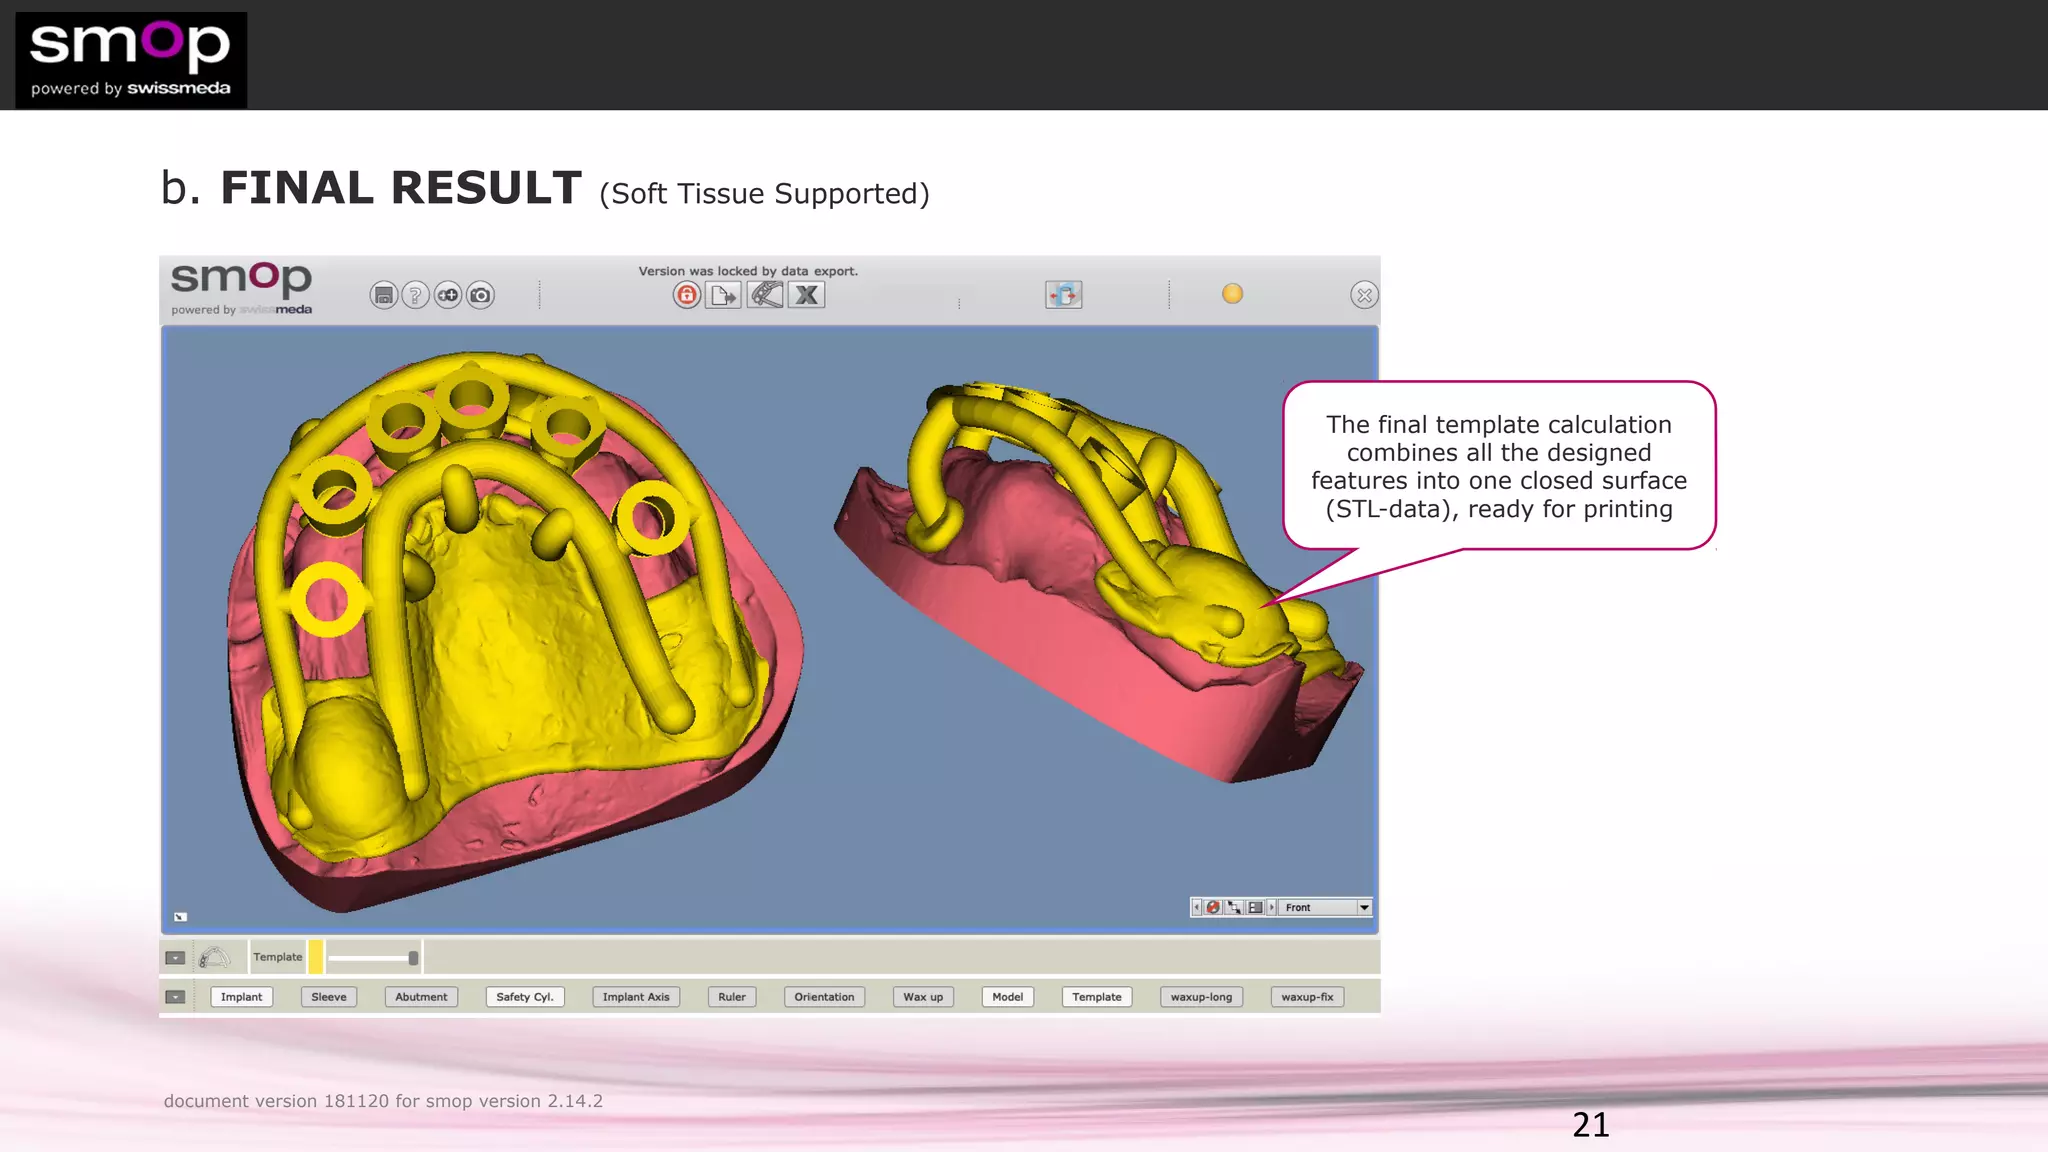Select the waxup-long item

coord(1201,997)
